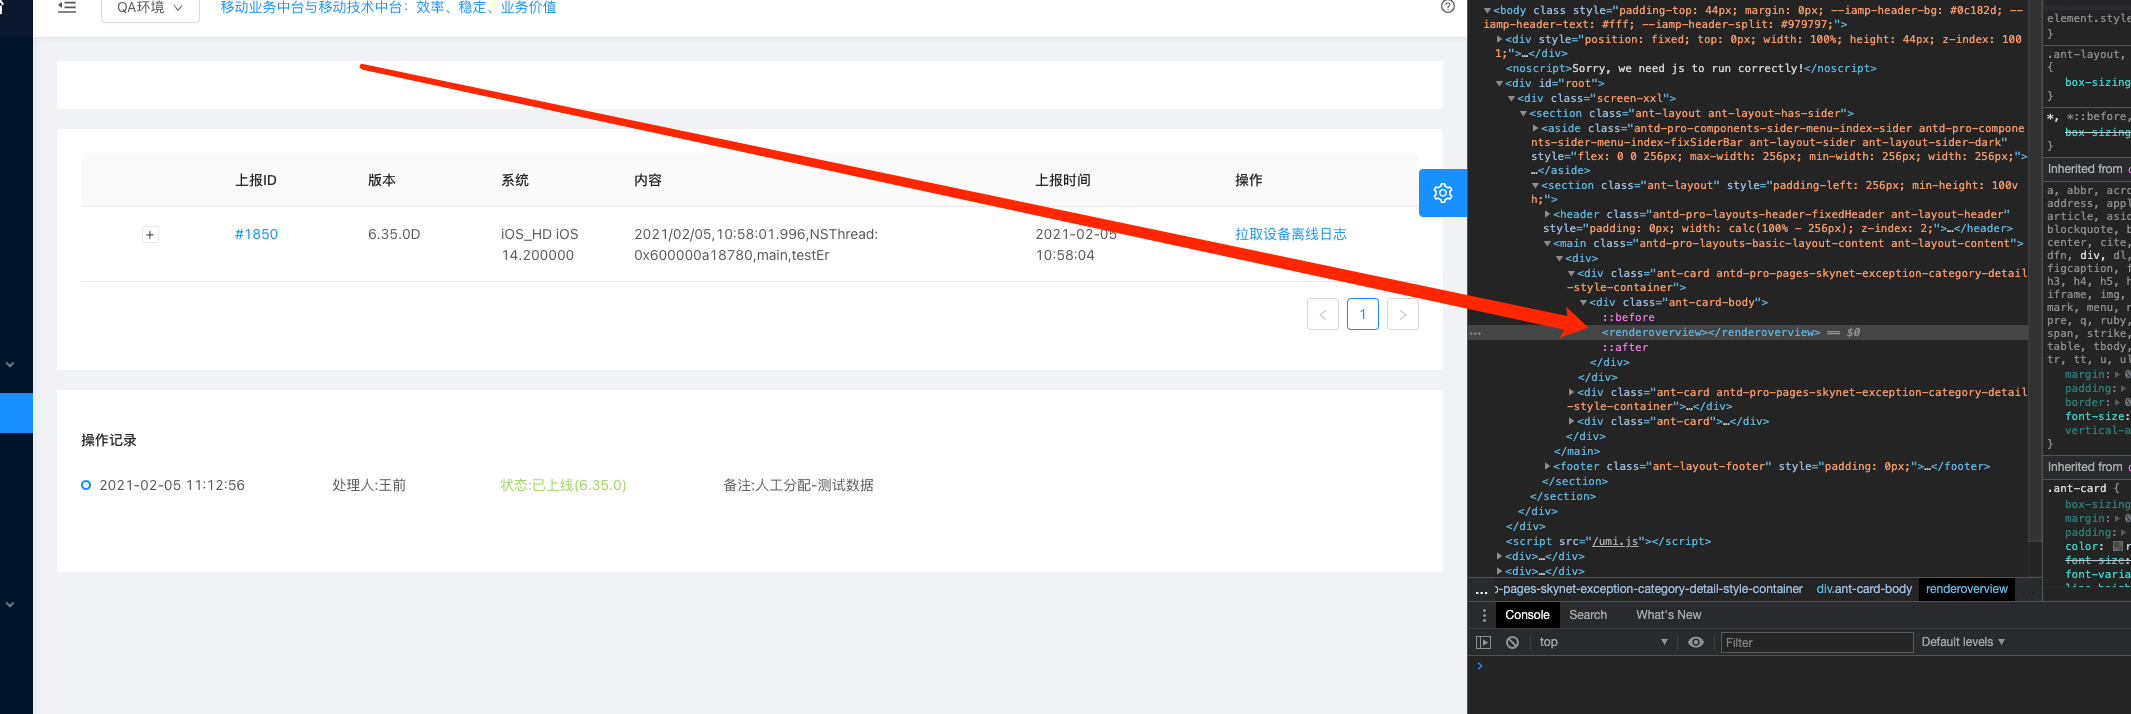Viewport: 2131px width, 714px height.
Task: Switch to the What's New drawer tab
Action: tap(1668, 615)
